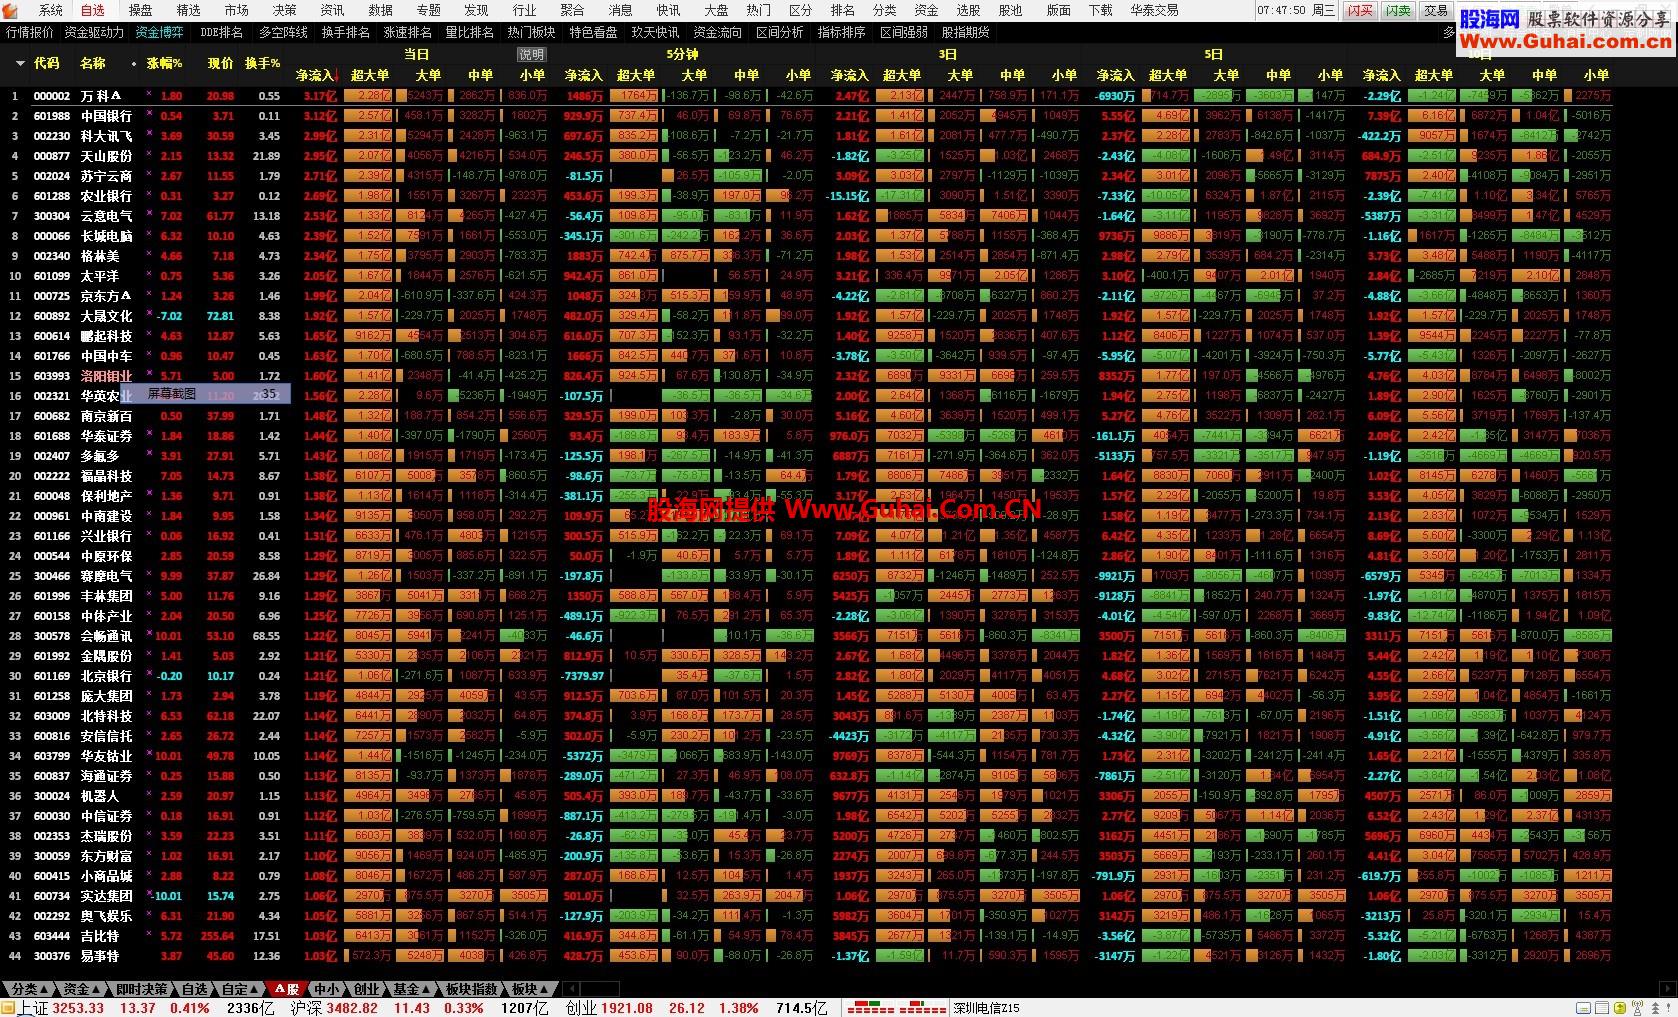Expand the 自选▲ bottom tab
The width and height of the screenshot is (1678, 1017).
194,989
